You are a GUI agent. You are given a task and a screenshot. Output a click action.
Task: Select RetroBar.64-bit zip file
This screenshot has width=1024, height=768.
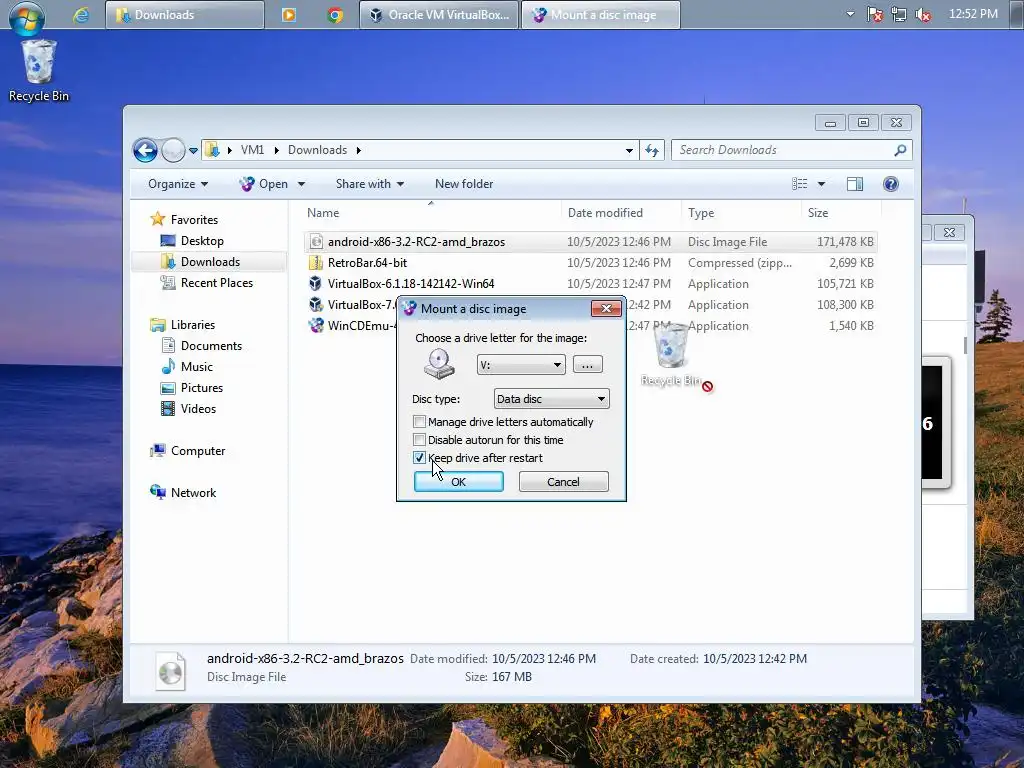(590, 263)
